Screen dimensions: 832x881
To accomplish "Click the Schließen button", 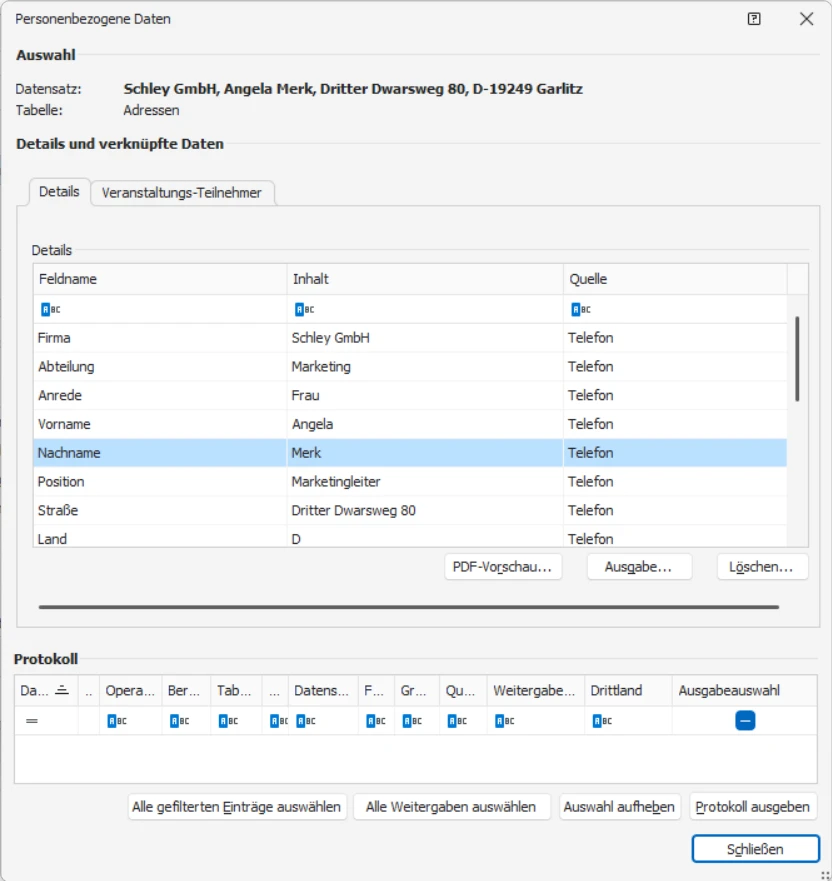I will pos(755,849).
